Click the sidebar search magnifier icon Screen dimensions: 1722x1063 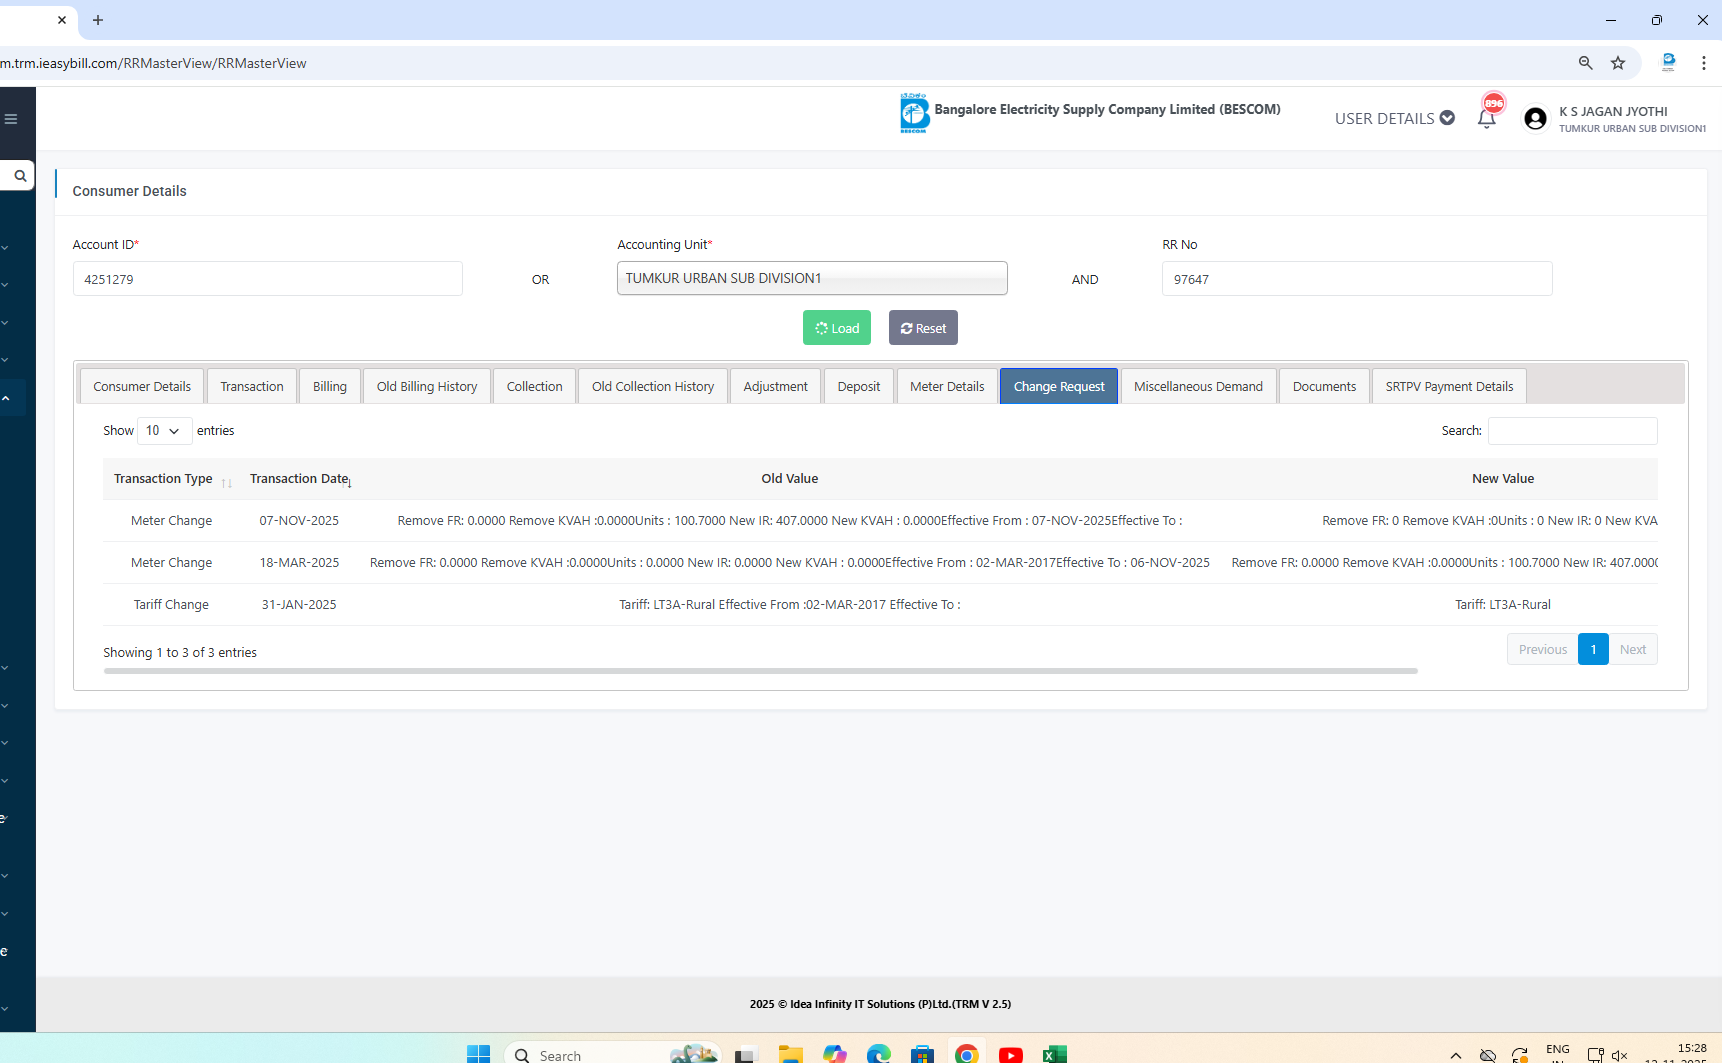(19, 176)
